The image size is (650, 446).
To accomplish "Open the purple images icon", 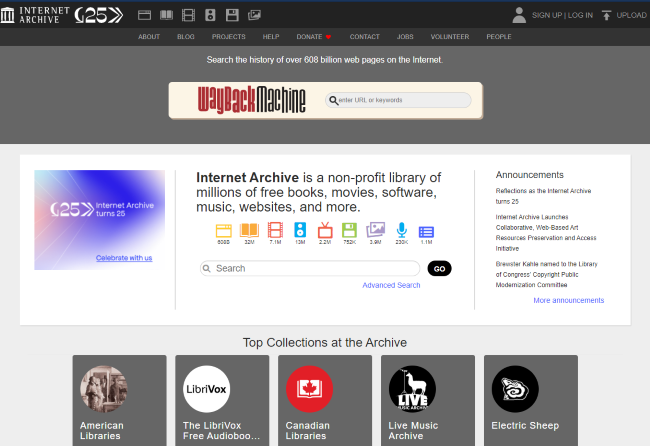I will (376, 231).
